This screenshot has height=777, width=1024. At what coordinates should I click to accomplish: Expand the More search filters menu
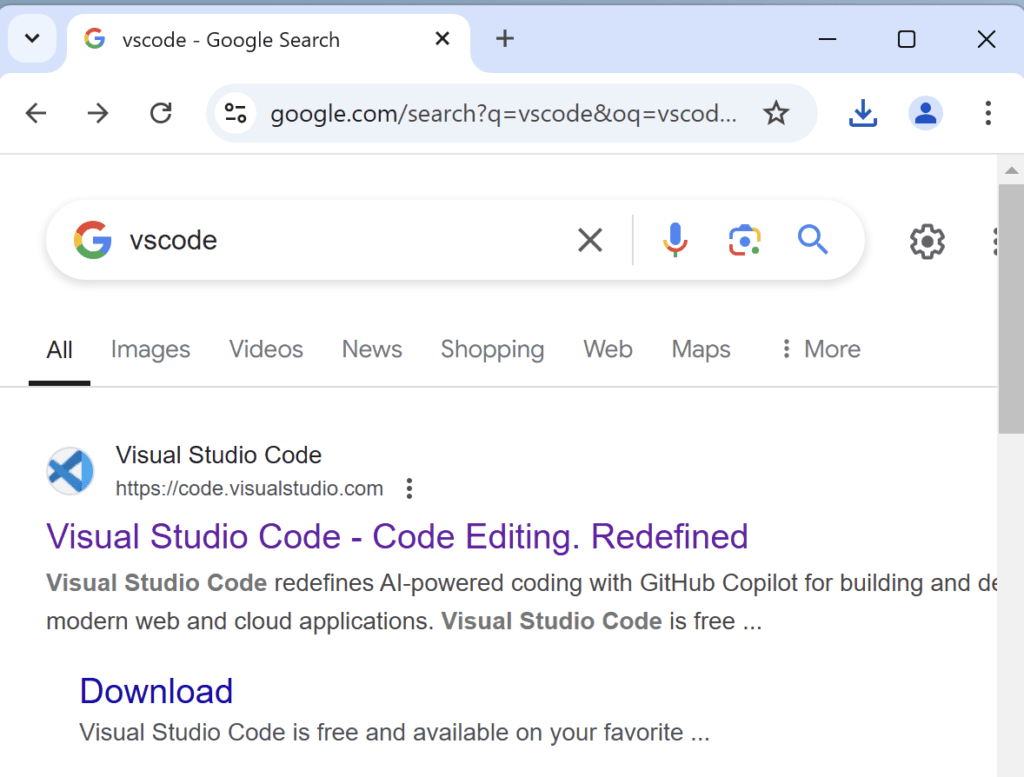[x=822, y=350]
